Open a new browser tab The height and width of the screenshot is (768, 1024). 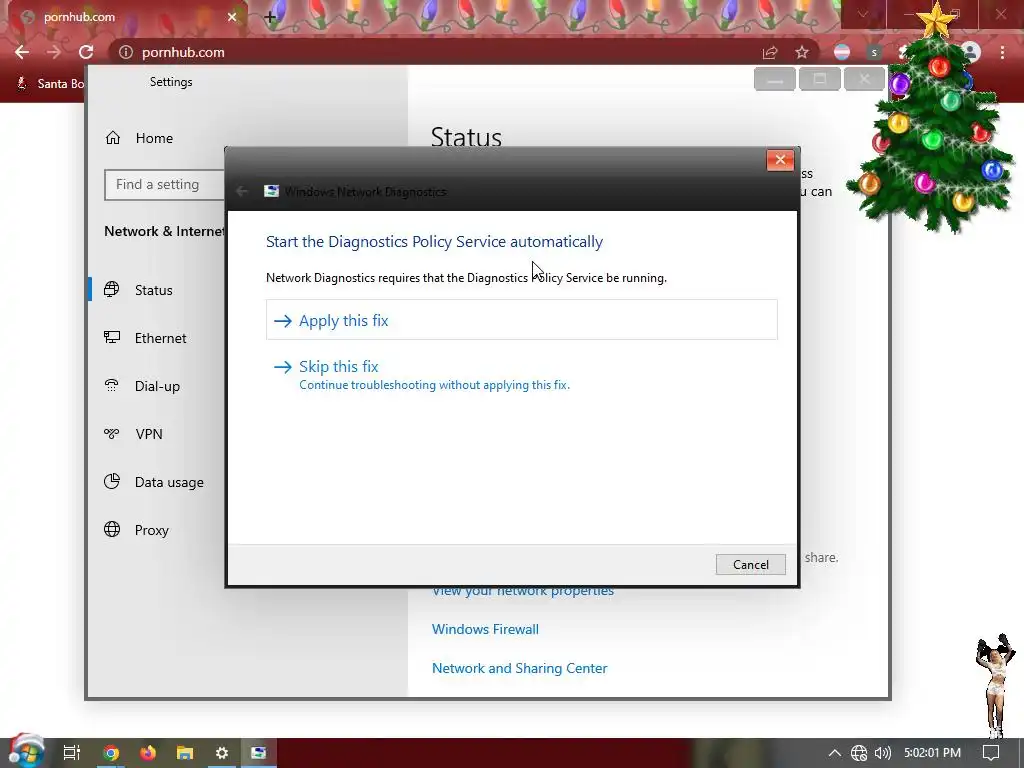(270, 17)
